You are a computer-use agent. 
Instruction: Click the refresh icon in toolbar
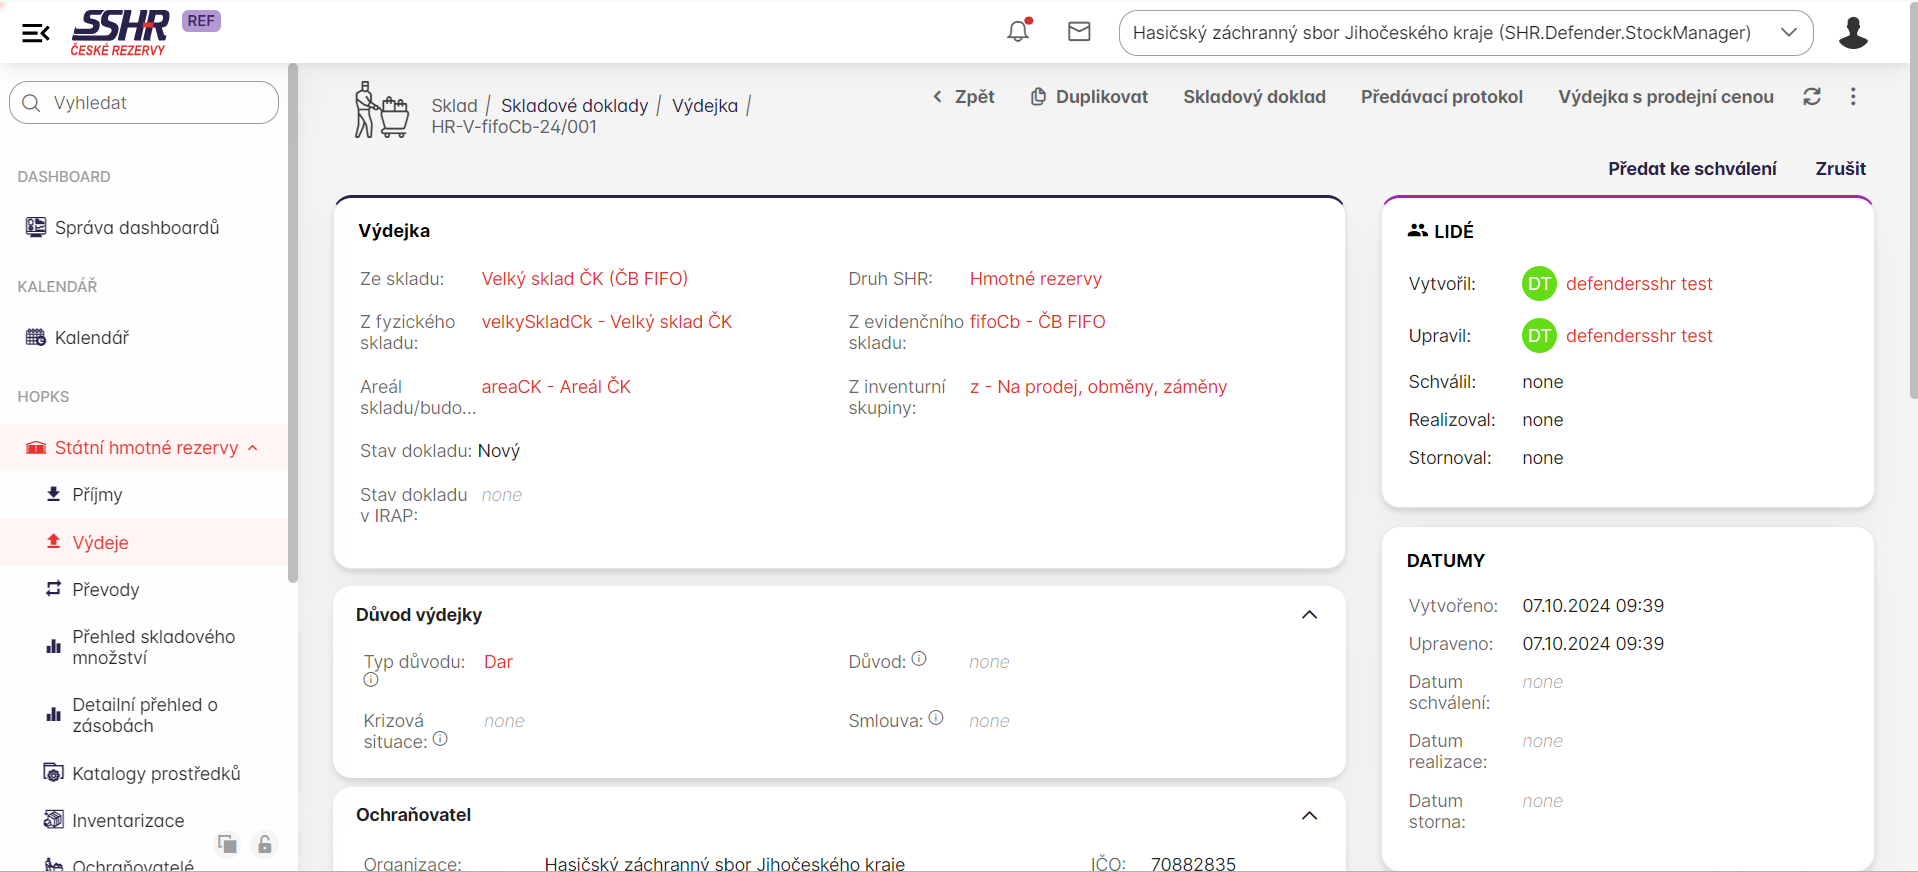pyautogui.click(x=1812, y=97)
